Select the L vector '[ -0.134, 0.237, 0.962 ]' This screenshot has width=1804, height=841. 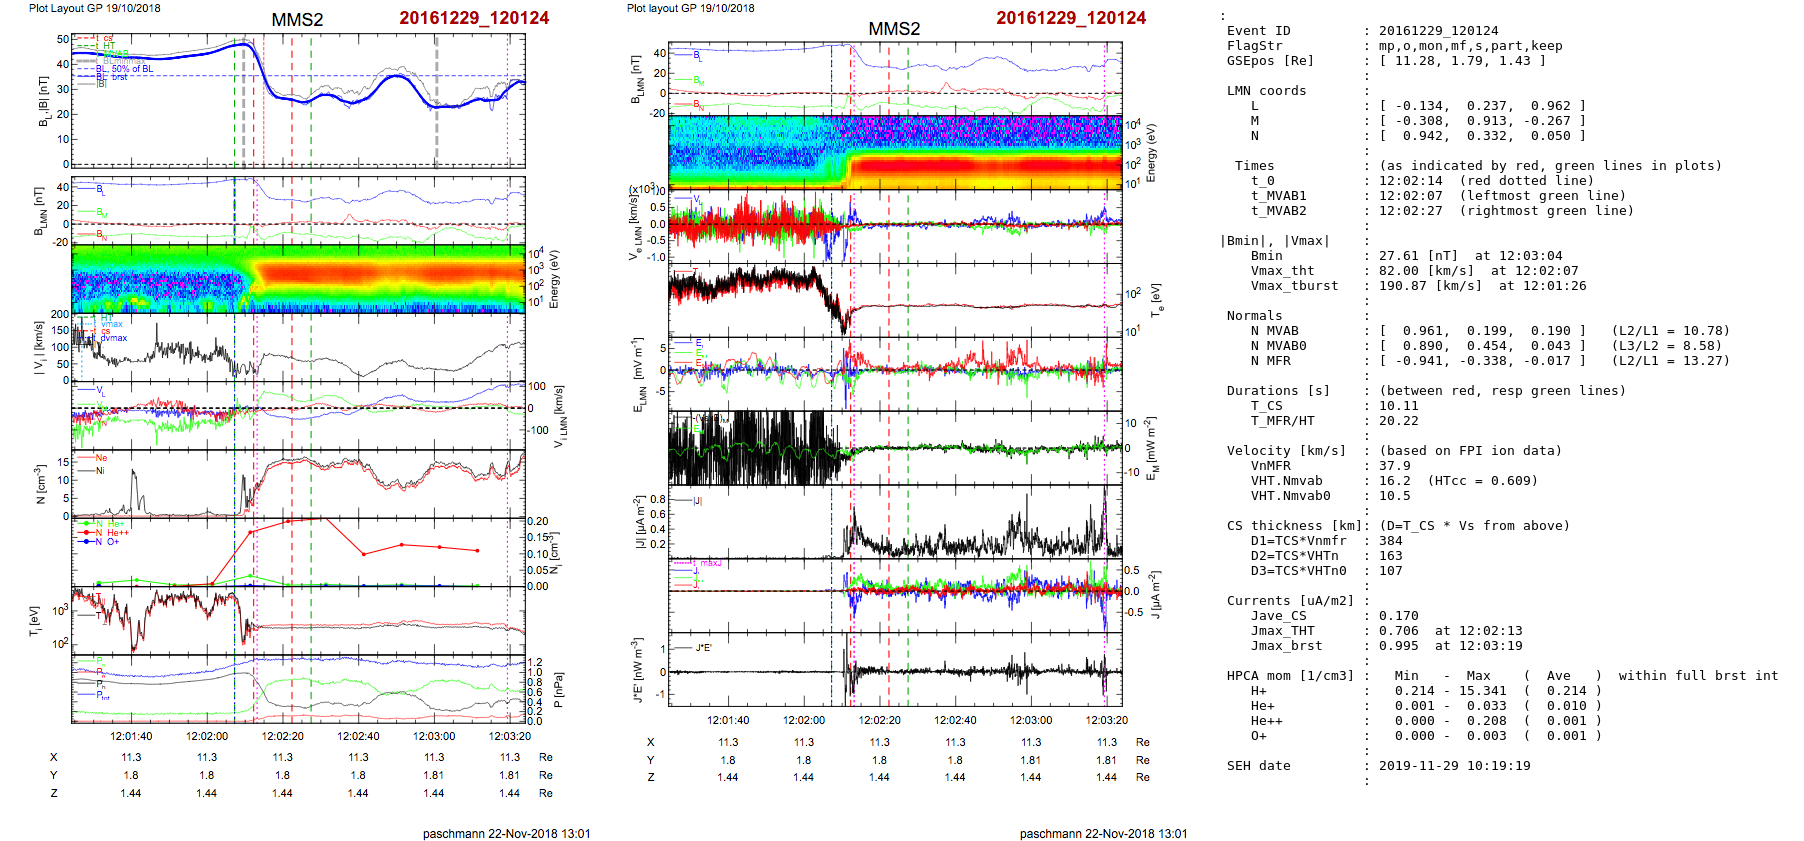click(x=1483, y=106)
